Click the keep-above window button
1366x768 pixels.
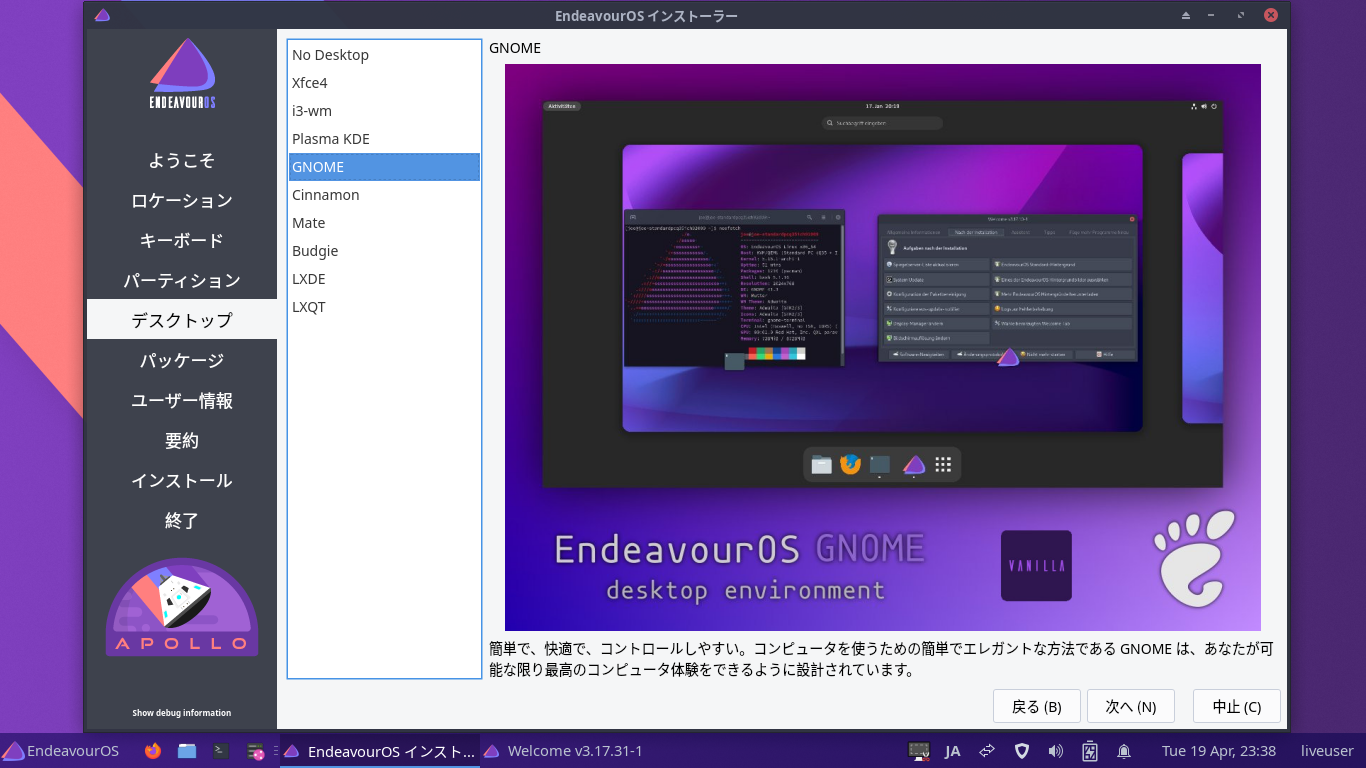[x=1186, y=16]
